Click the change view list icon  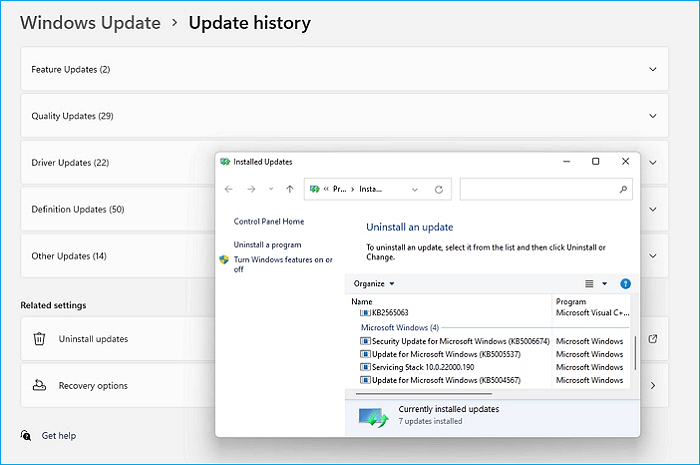point(589,284)
